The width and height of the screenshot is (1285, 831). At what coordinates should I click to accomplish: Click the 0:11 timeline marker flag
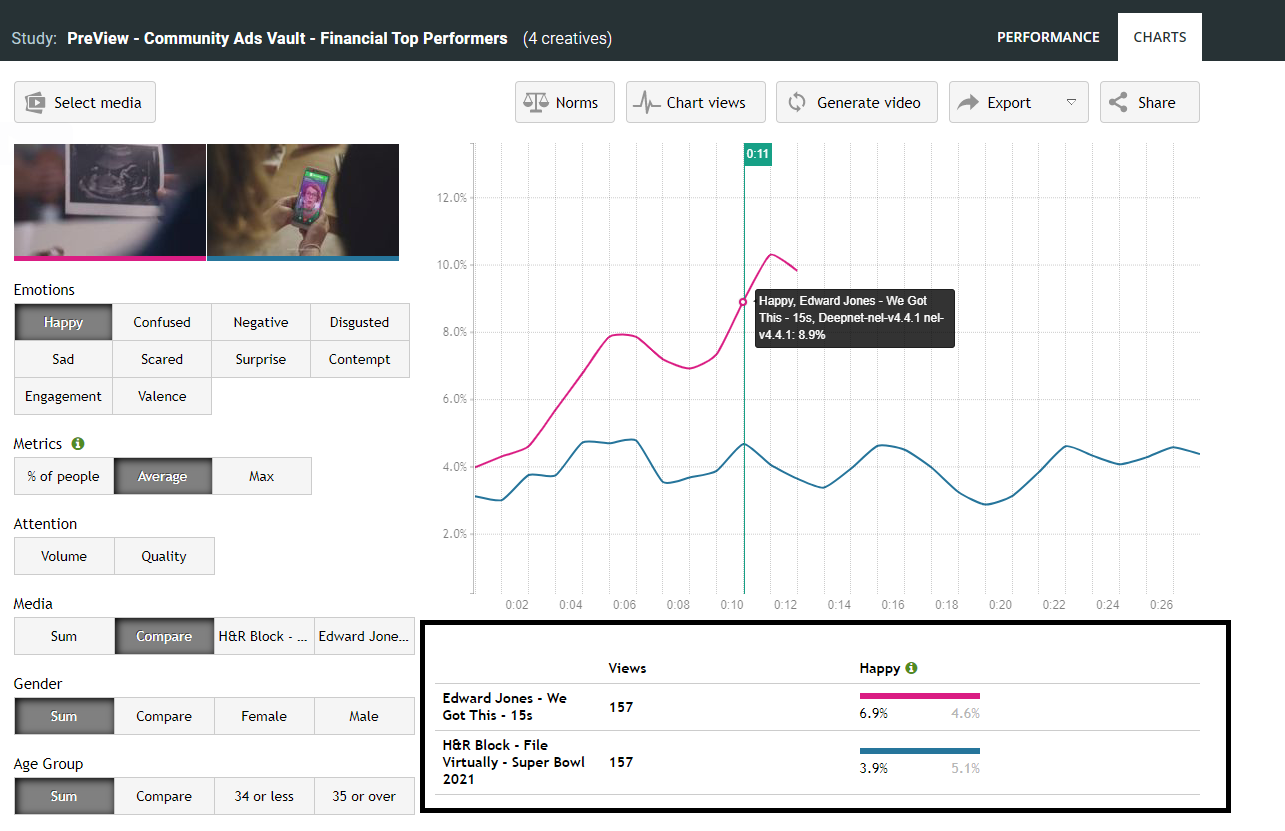point(758,154)
